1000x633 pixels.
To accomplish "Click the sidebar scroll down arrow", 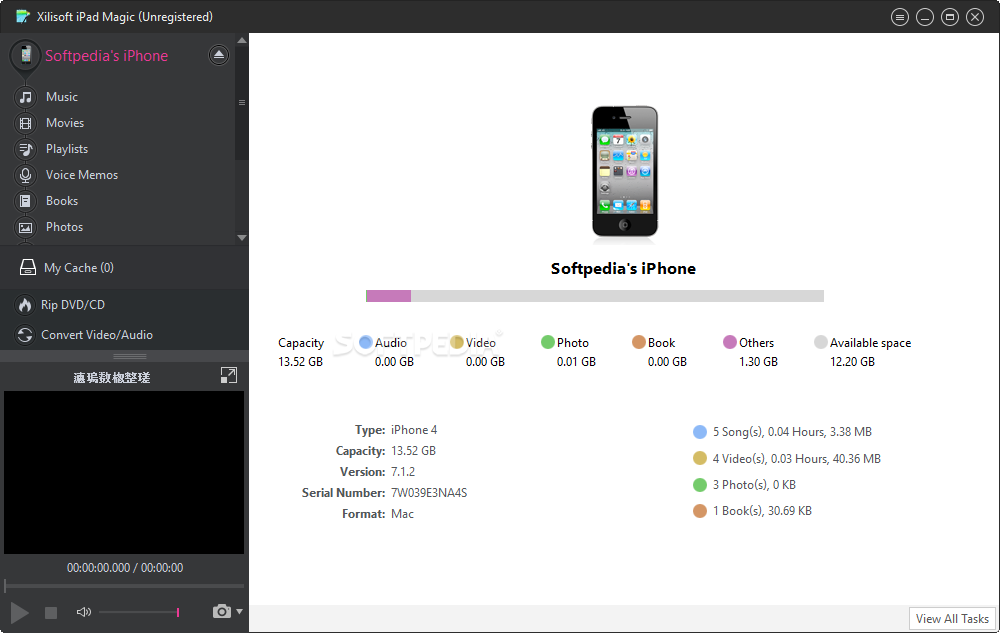I will tap(242, 238).
